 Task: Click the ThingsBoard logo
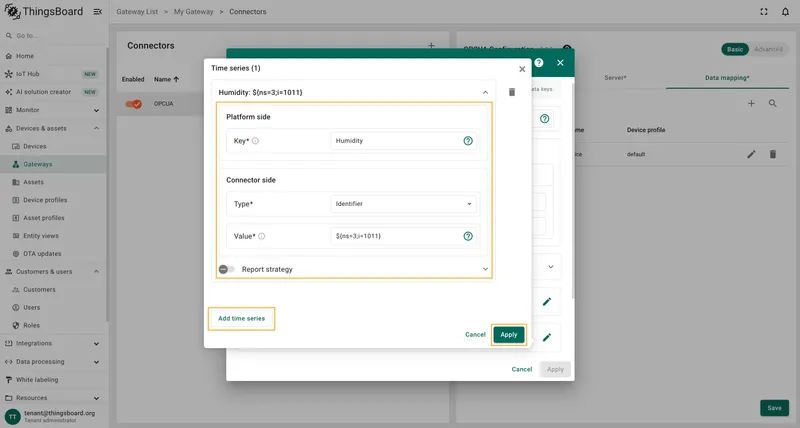44,12
